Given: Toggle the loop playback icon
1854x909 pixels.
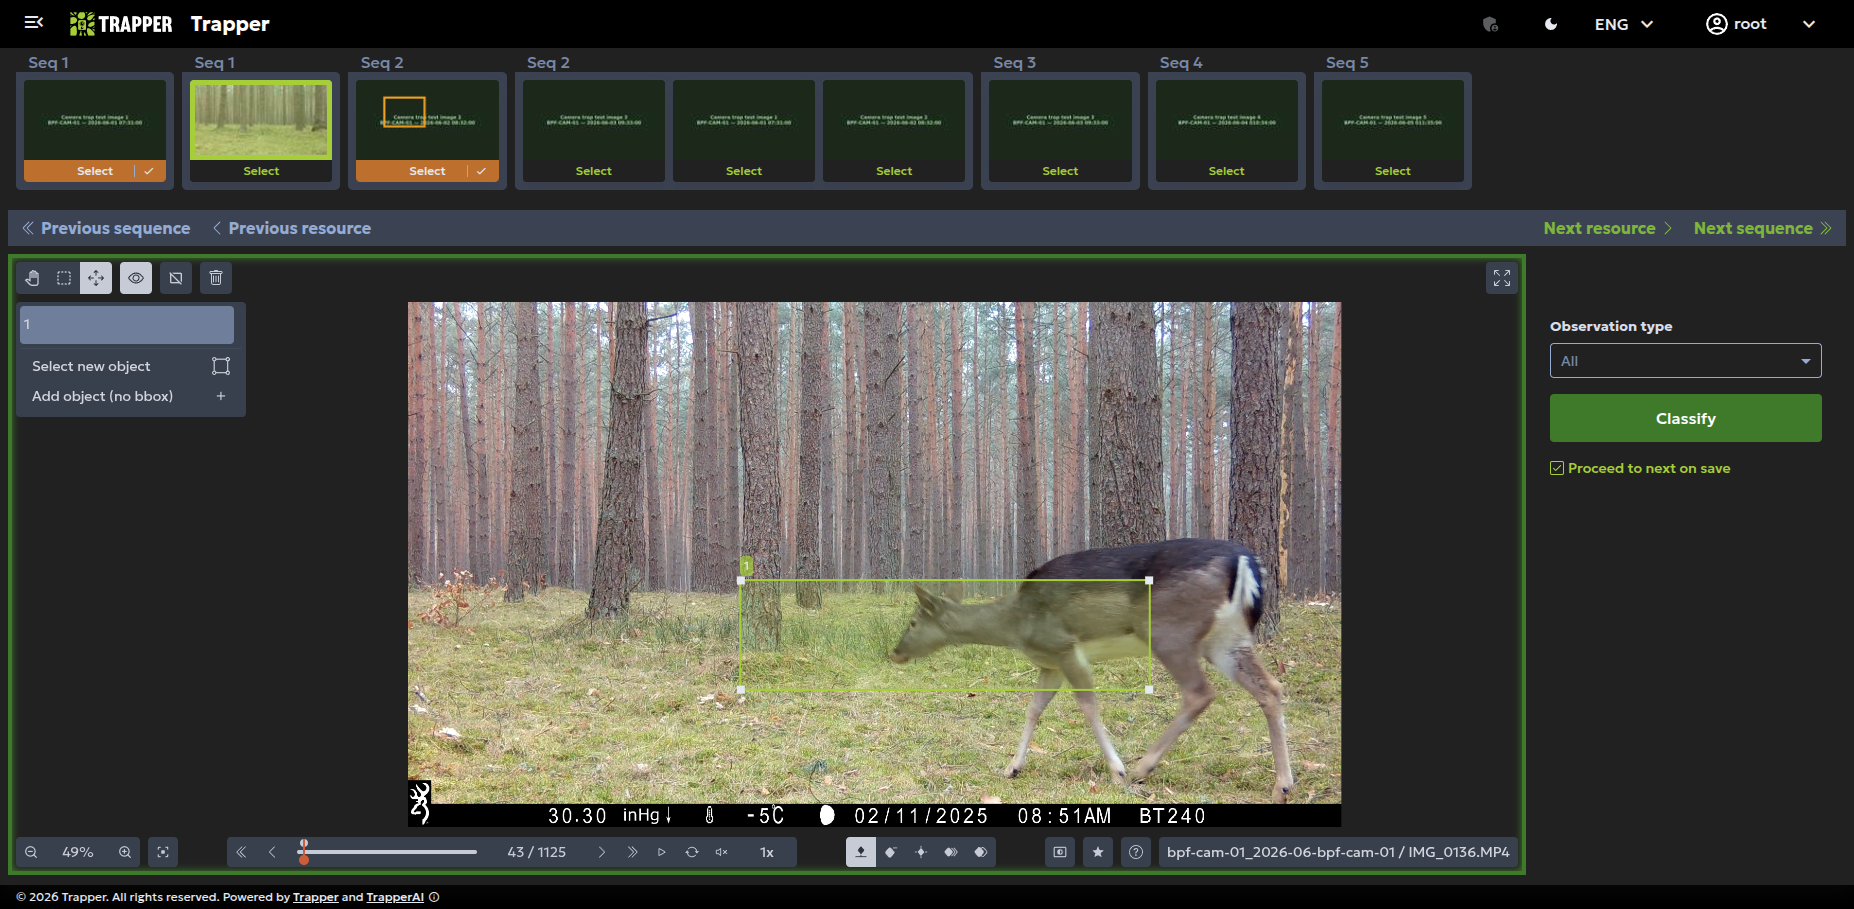Looking at the screenshot, I should click(x=692, y=852).
